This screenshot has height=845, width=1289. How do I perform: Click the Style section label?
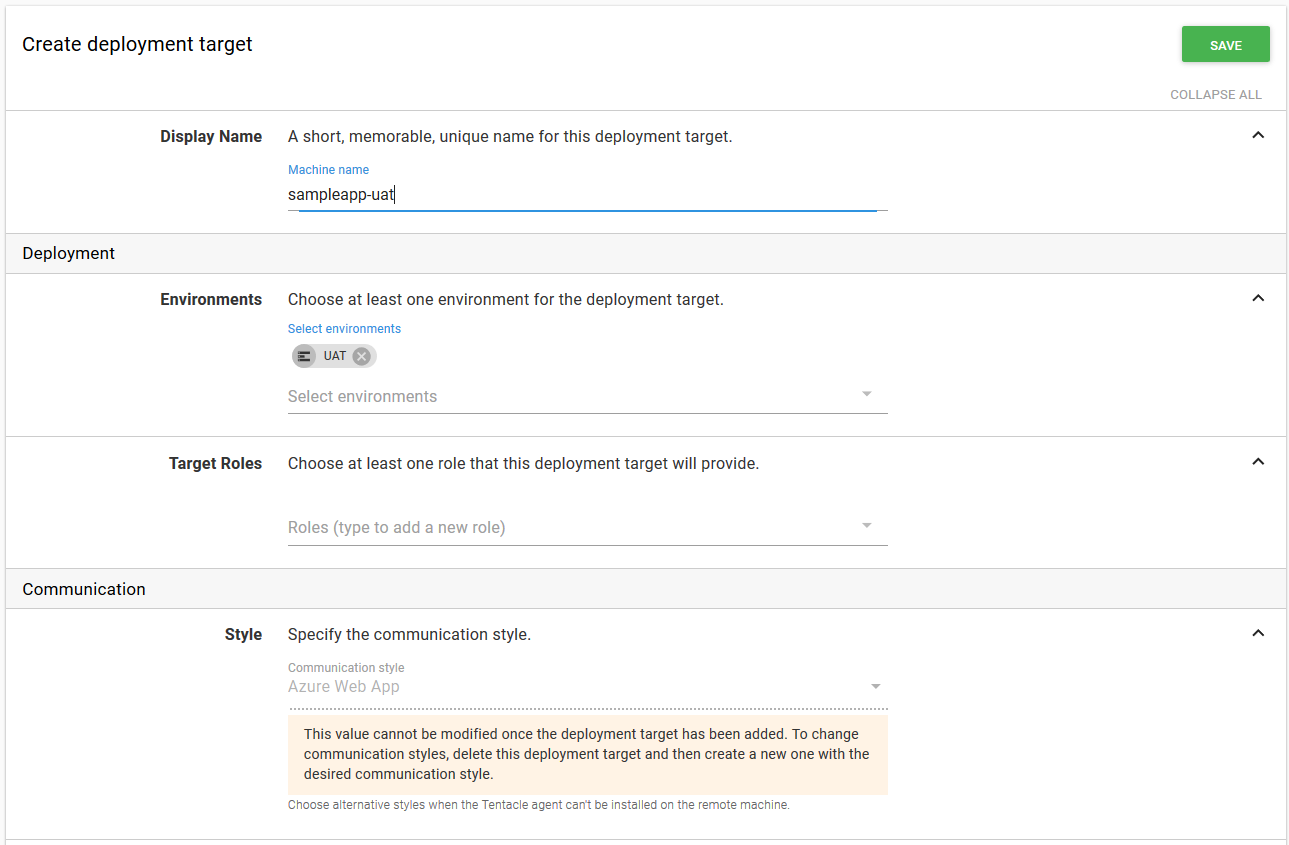[x=243, y=635]
